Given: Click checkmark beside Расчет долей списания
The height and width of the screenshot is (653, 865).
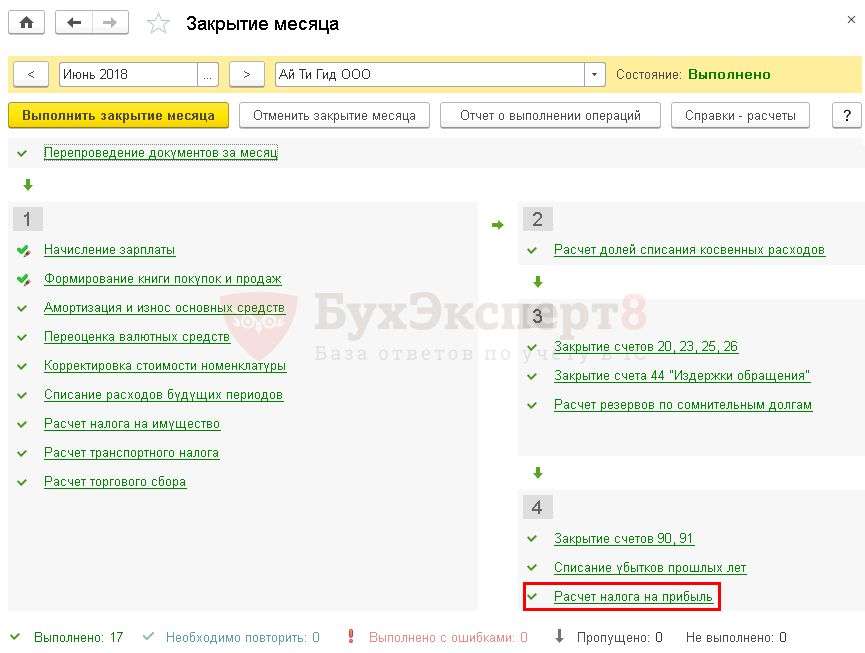Looking at the screenshot, I should coord(532,250).
